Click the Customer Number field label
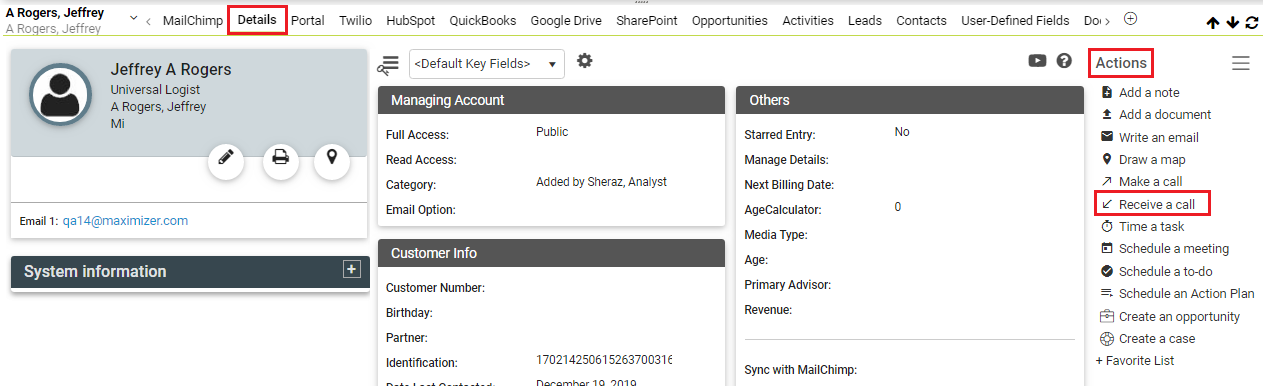 point(435,288)
